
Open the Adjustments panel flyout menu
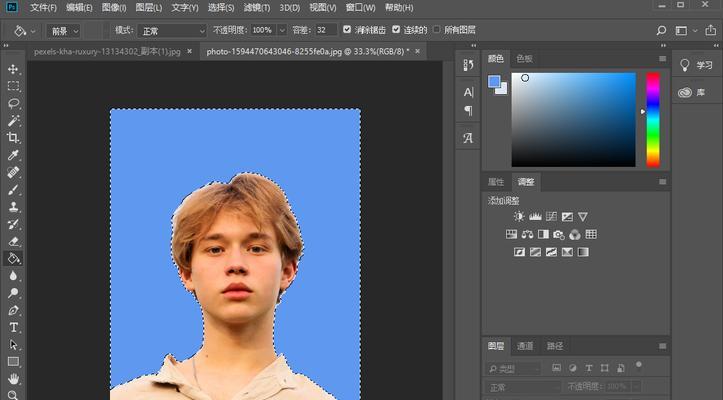[662, 182]
